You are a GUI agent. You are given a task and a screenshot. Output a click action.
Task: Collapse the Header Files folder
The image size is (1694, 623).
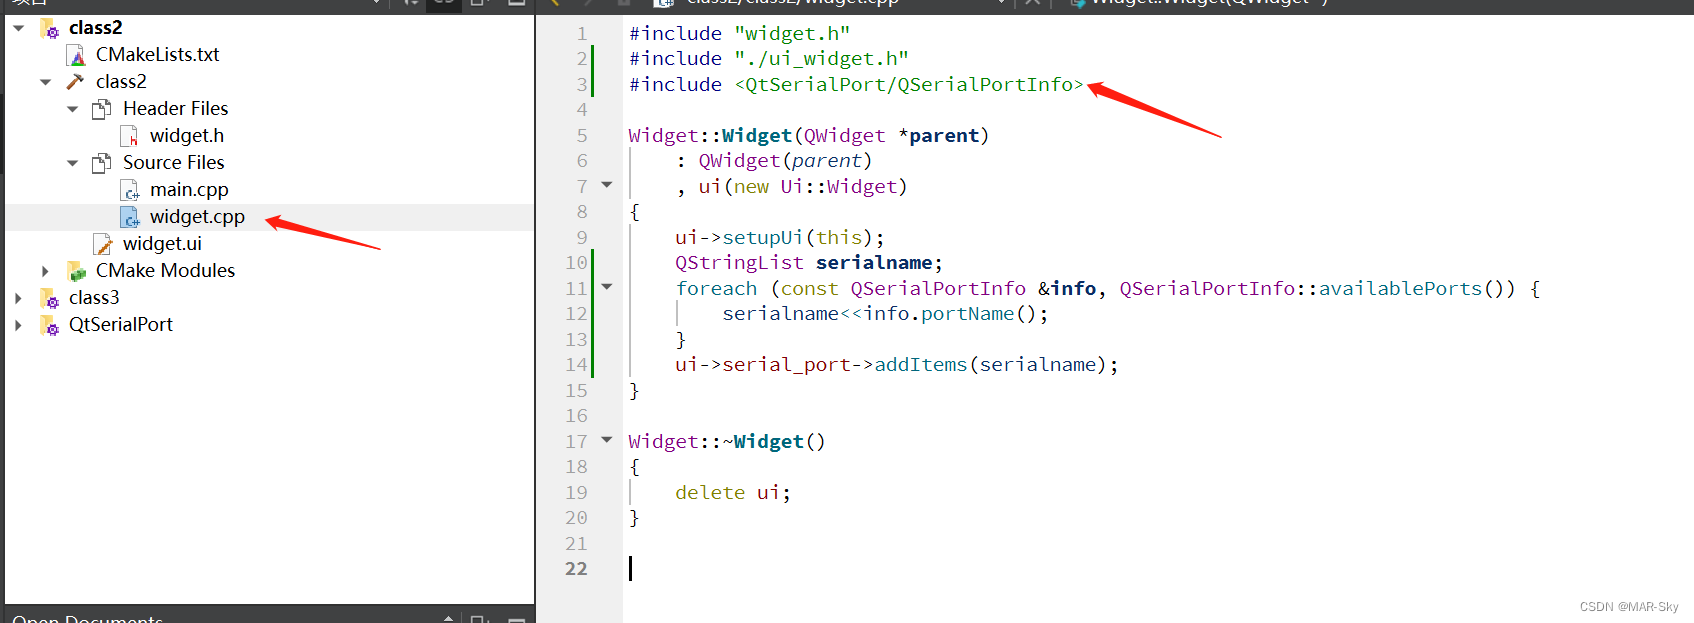tap(73, 109)
